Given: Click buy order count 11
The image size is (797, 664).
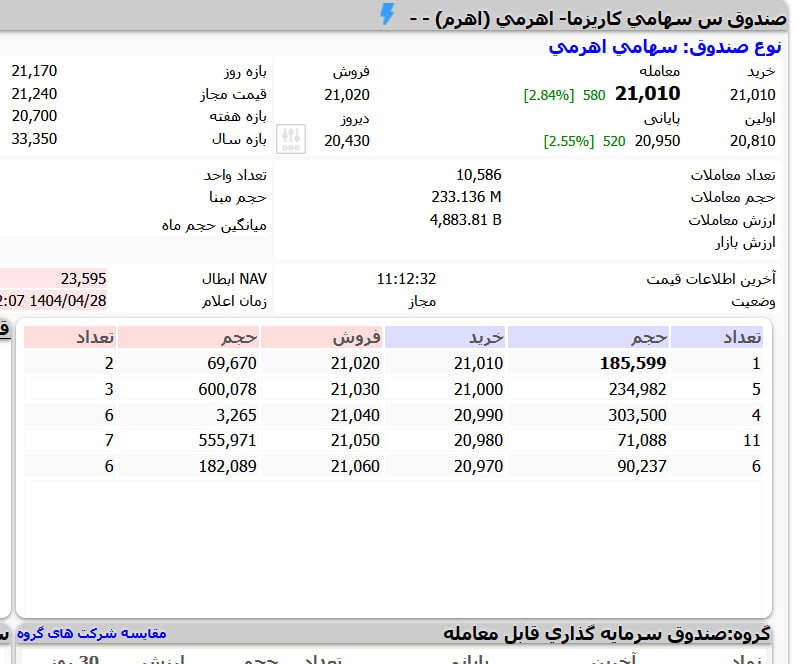Looking at the screenshot, I should pos(752,440).
